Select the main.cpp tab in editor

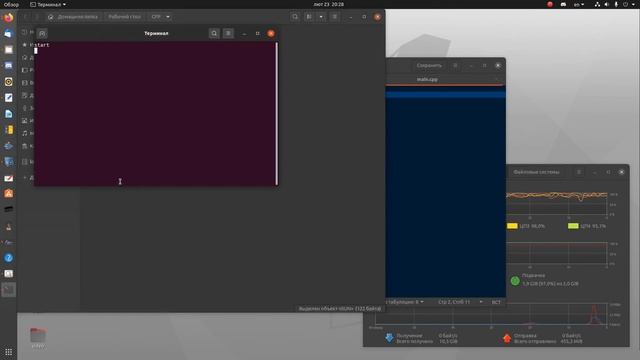pyautogui.click(x=427, y=79)
